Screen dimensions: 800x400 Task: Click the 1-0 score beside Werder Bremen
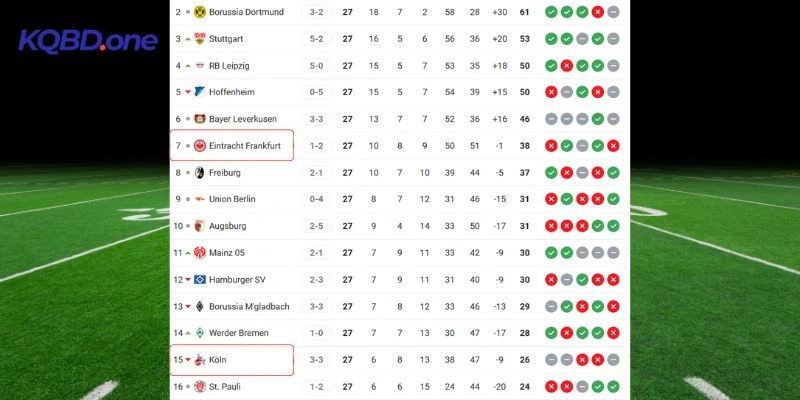[x=316, y=333]
